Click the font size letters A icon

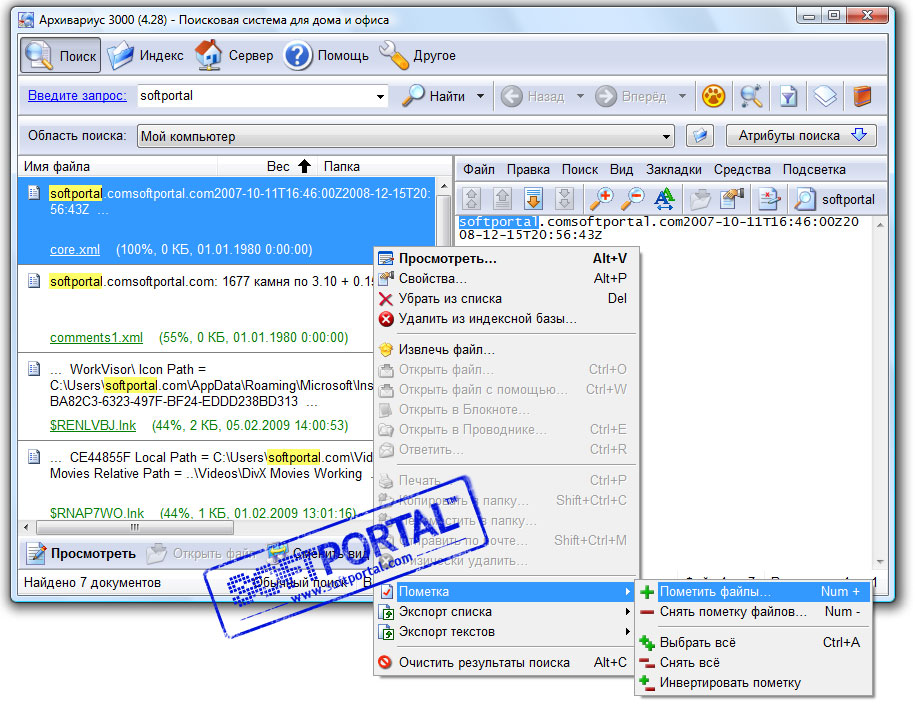[x=664, y=199]
